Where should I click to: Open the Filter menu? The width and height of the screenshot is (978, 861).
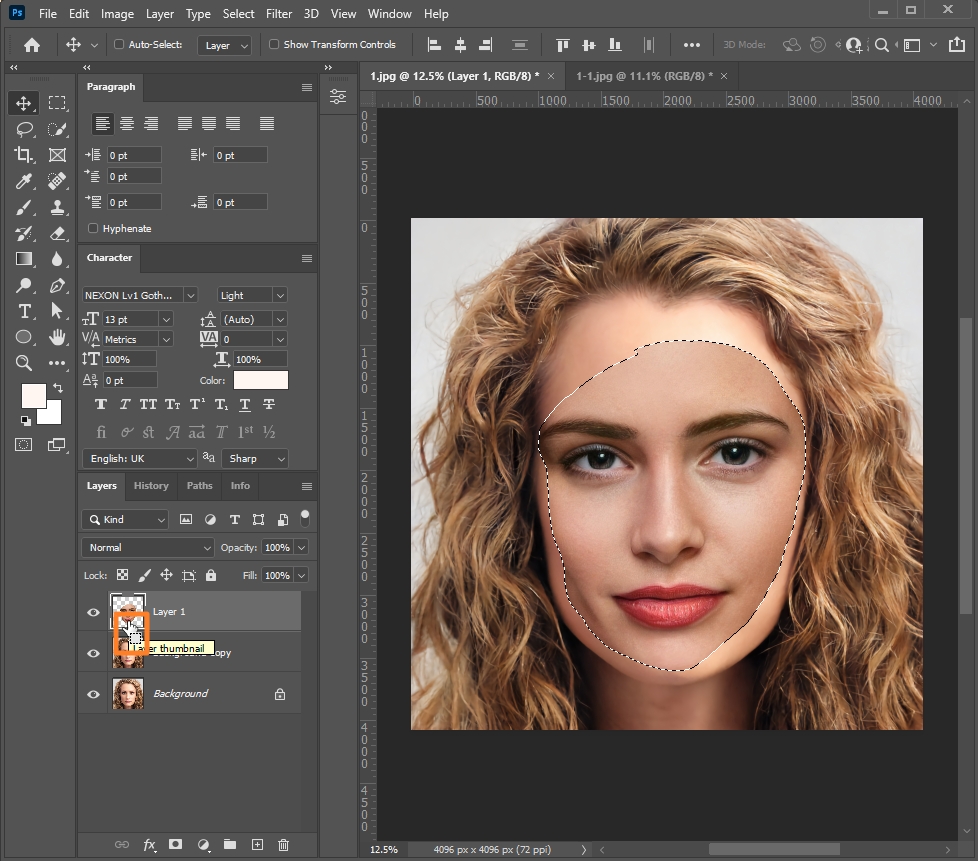coord(279,14)
